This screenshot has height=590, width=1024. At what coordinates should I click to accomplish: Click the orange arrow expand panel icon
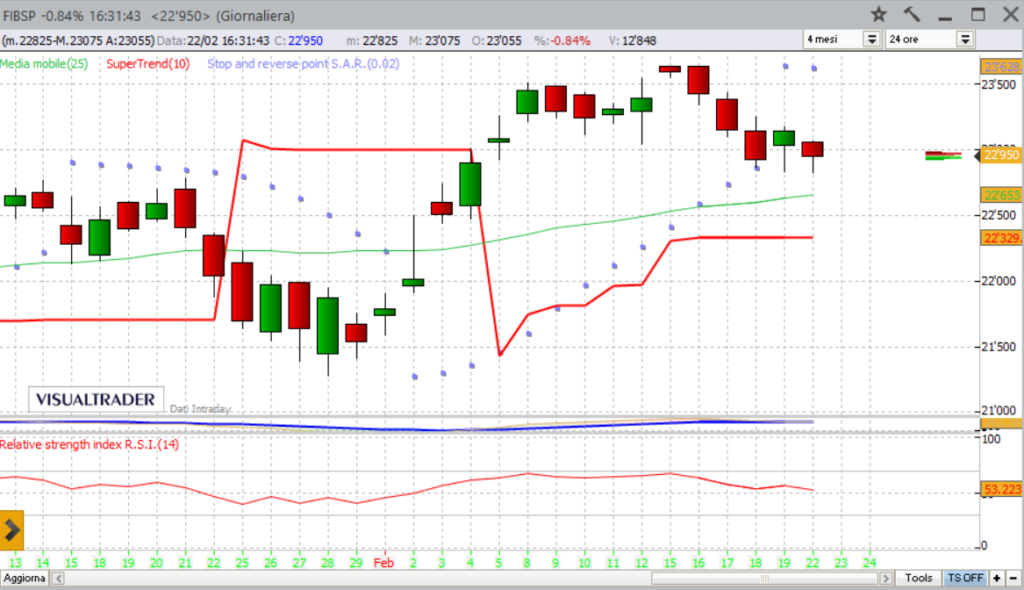12,529
